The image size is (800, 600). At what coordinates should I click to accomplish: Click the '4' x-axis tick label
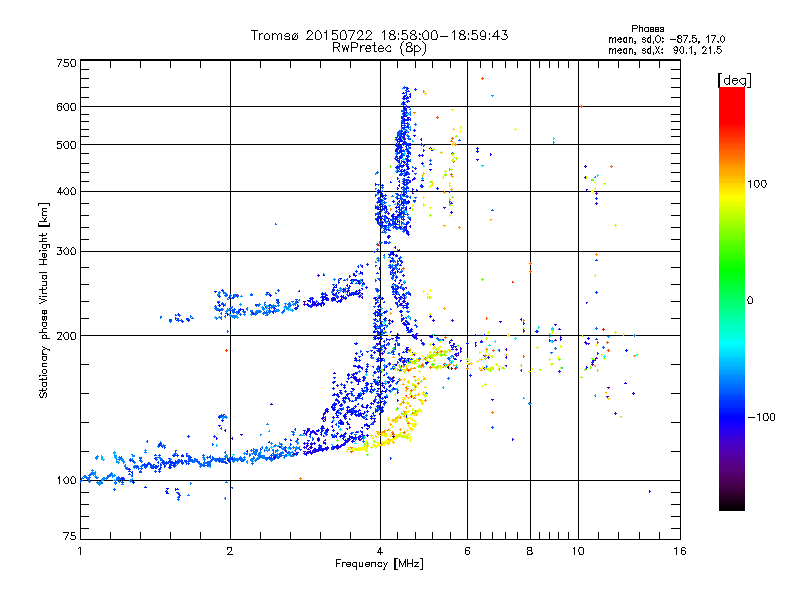pyautogui.click(x=380, y=551)
